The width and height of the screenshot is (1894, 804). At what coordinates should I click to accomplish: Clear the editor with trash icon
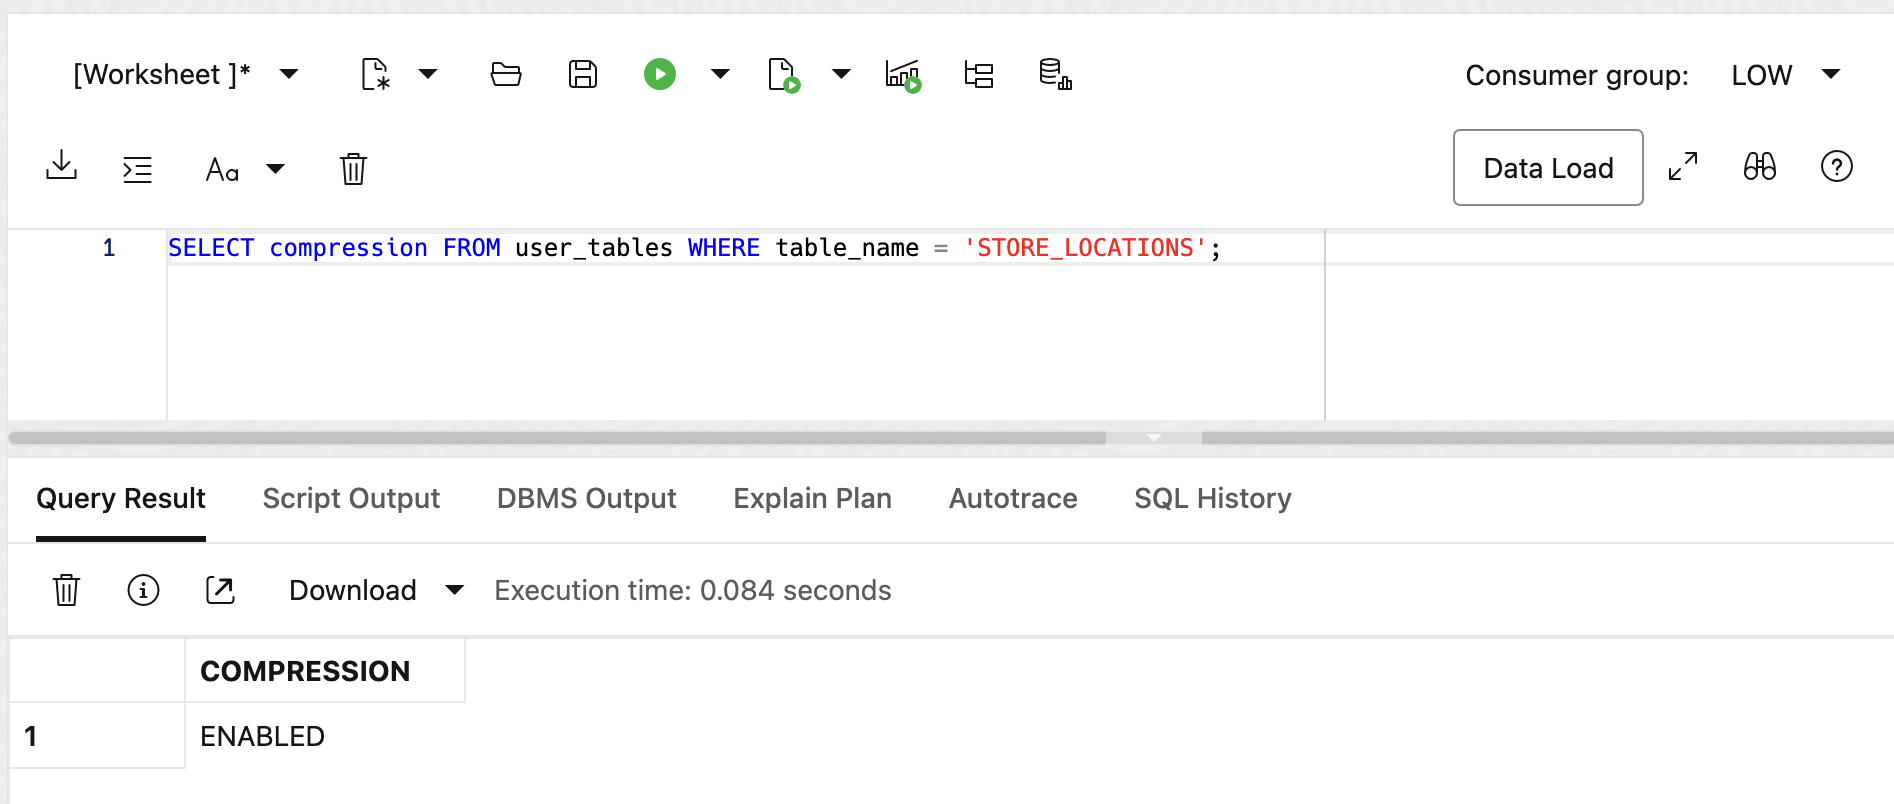click(x=353, y=169)
